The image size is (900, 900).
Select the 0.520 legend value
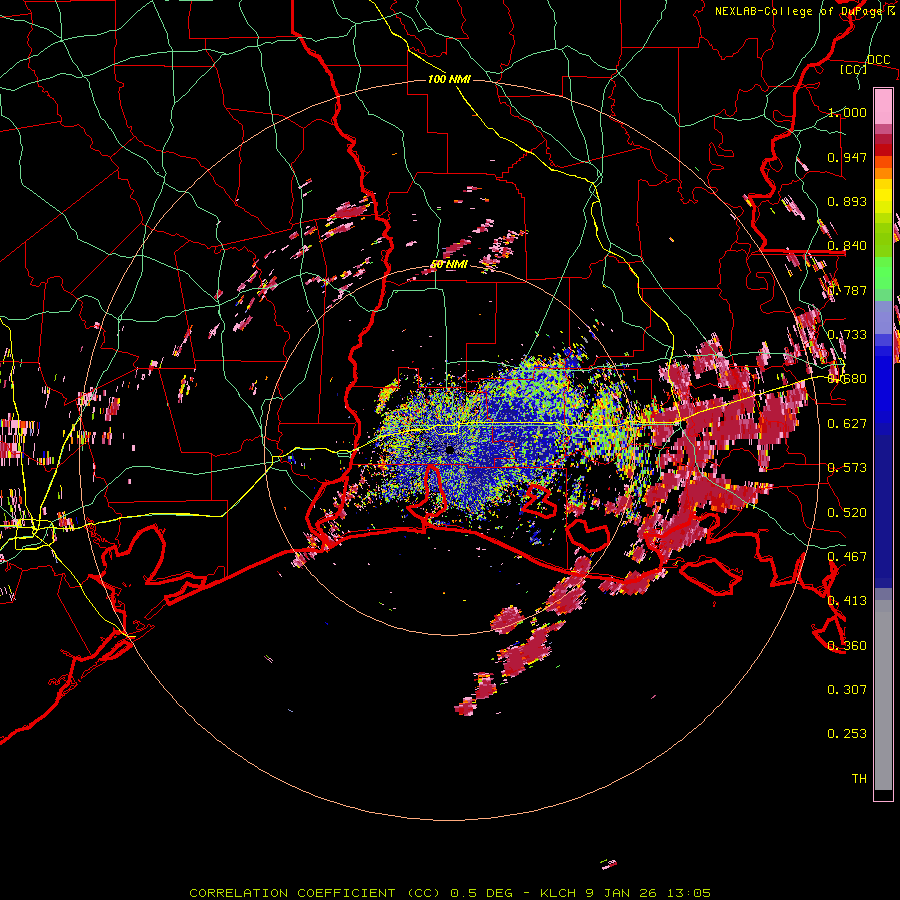click(x=847, y=513)
